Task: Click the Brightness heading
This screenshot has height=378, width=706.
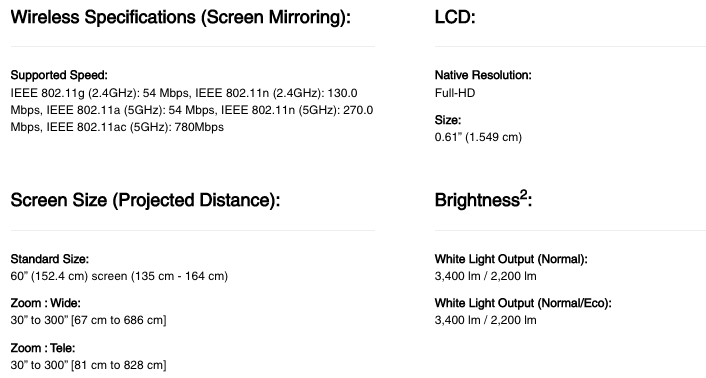Action: (x=484, y=200)
